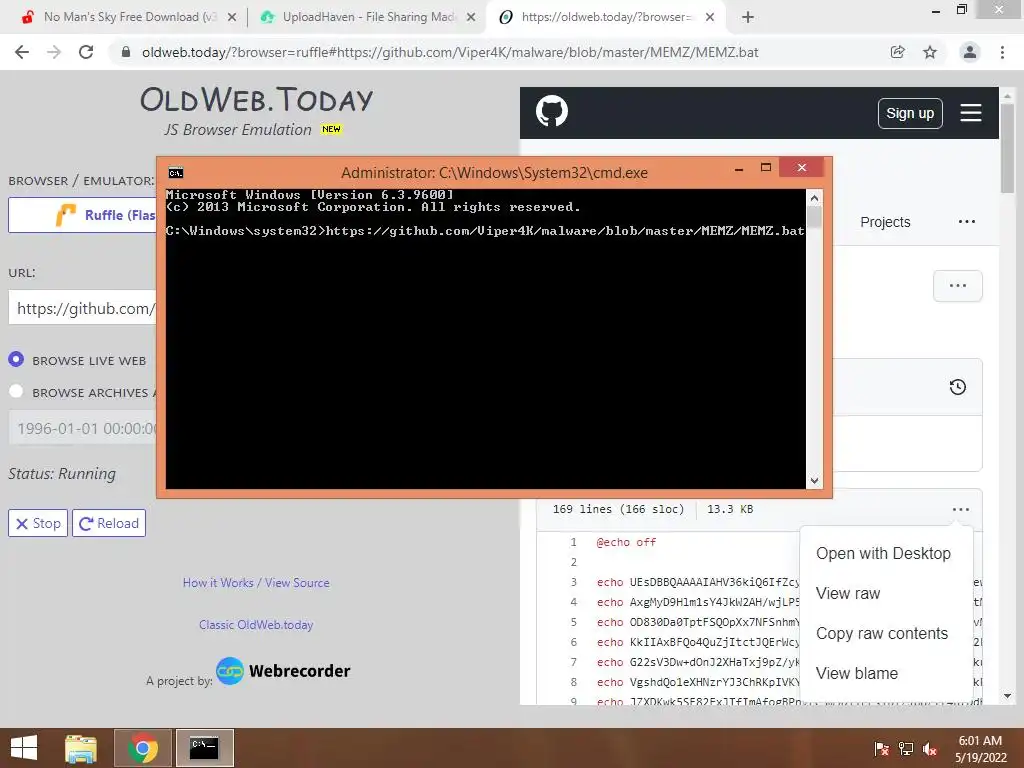Click the Chrome taskbar icon
Image resolution: width=1024 pixels, height=768 pixels.
(142, 748)
